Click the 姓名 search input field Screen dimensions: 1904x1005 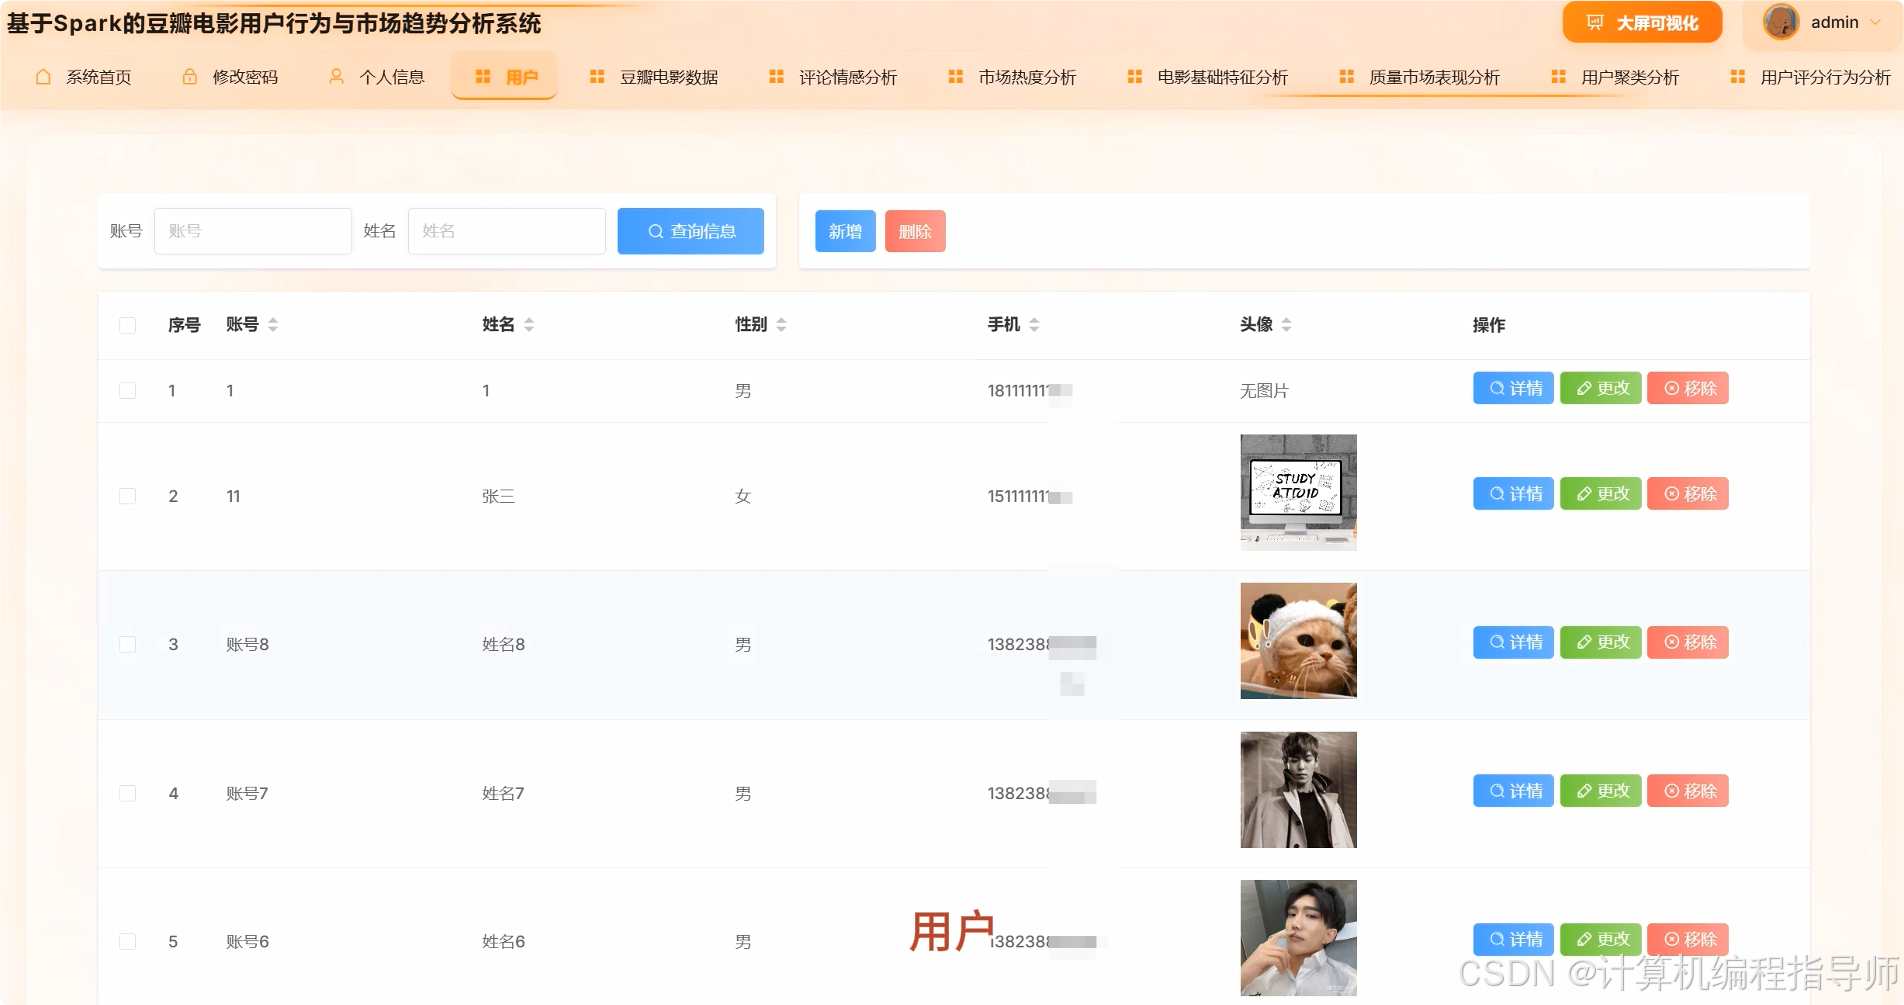506,231
